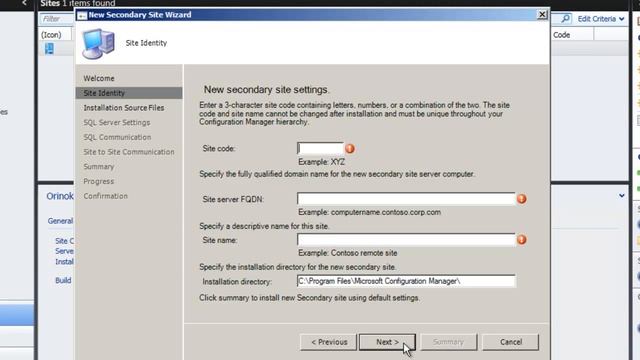The image size is (640, 360).
Task: Select the Installation Source Files step
Action: (x=124, y=108)
